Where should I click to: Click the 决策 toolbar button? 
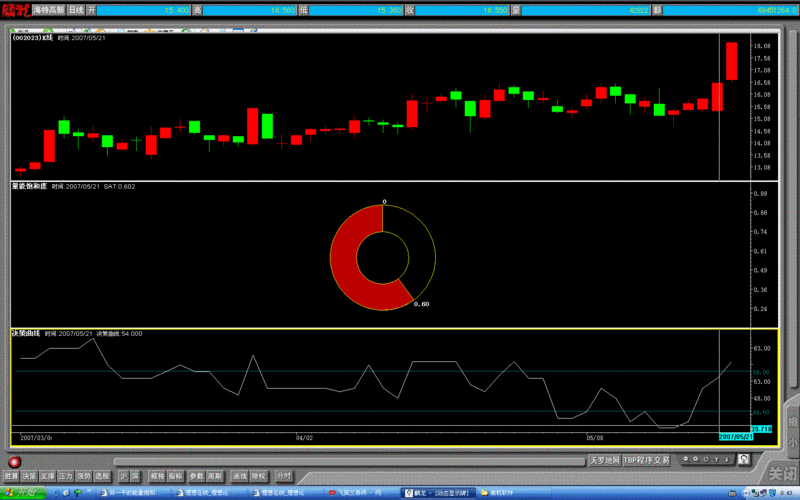pos(30,476)
